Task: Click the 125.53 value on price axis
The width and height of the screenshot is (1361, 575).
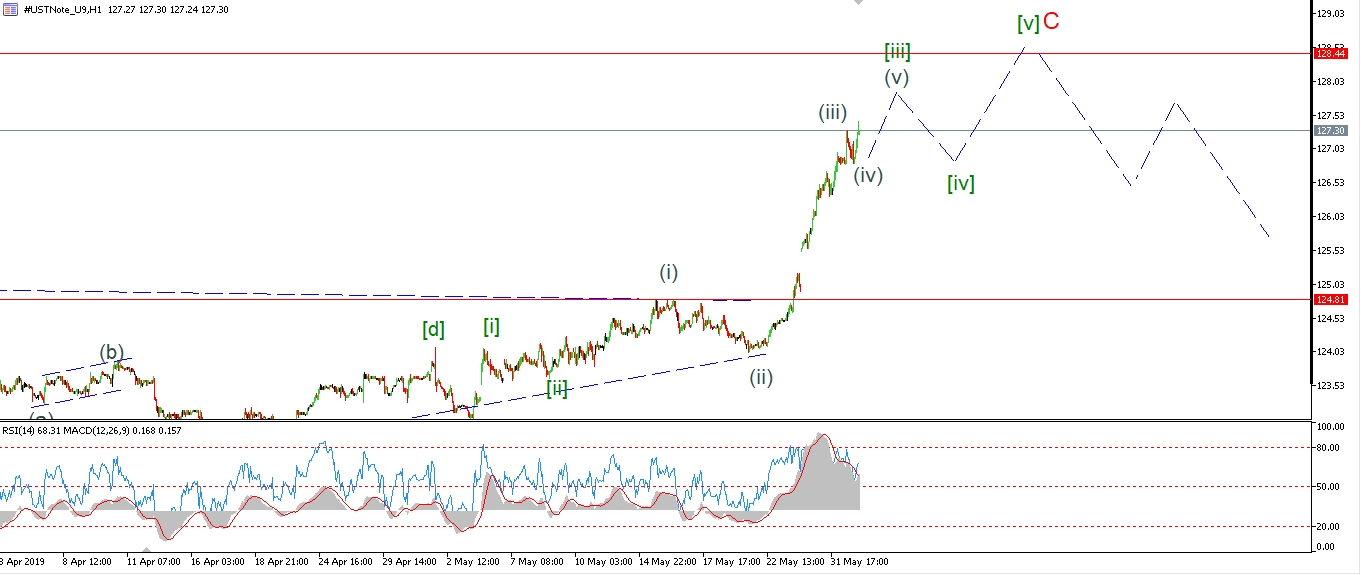Action: click(x=1329, y=251)
